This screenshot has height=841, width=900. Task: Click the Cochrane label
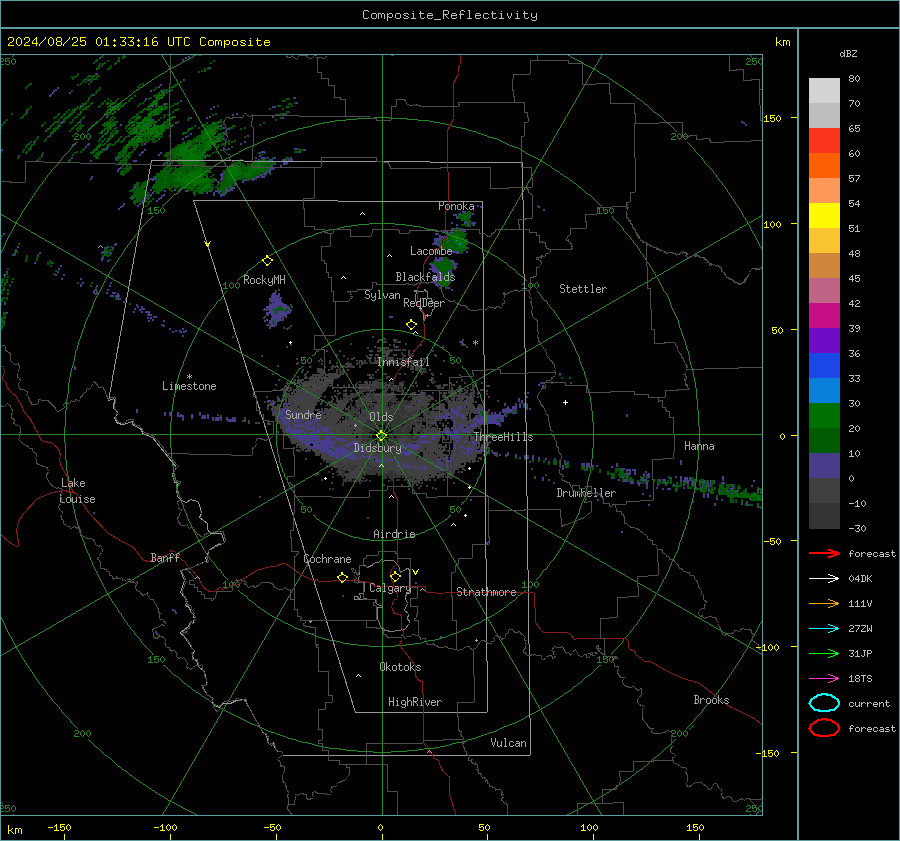coord(327,559)
